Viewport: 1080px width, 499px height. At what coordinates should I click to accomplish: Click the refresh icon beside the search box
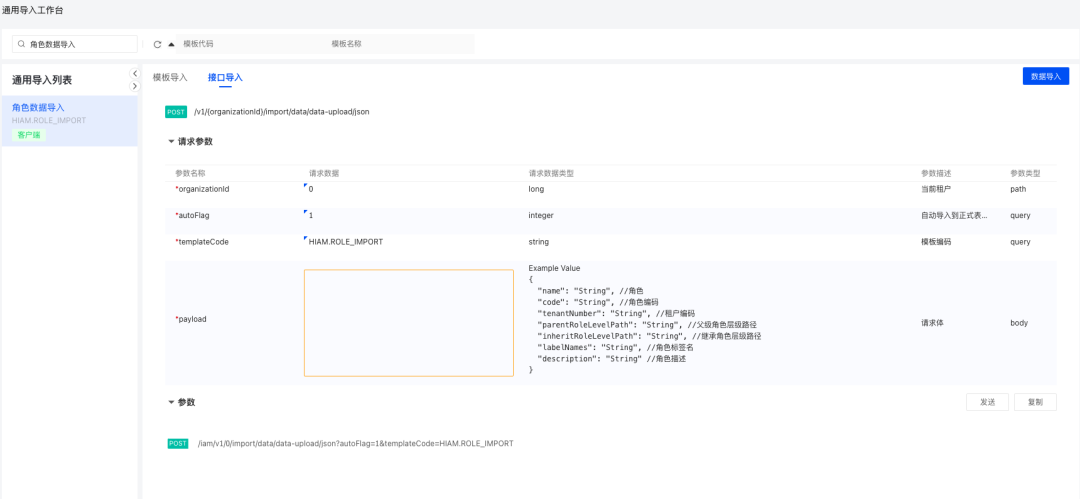tap(157, 44)
